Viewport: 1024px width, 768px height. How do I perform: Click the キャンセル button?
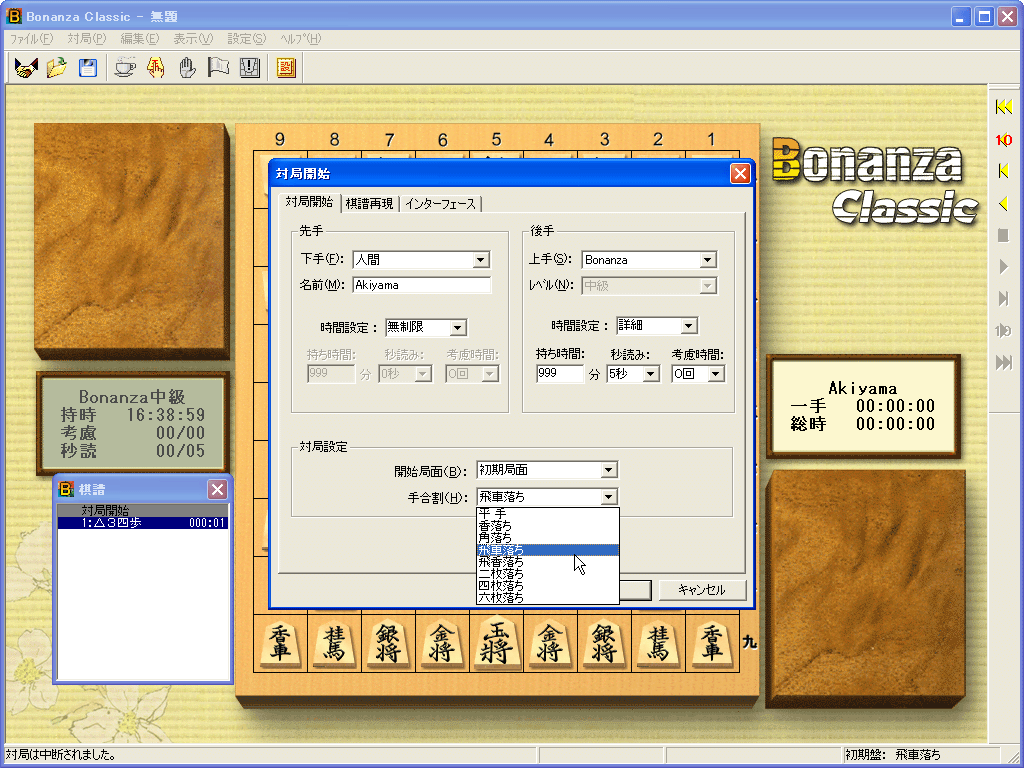pos(701,590)
